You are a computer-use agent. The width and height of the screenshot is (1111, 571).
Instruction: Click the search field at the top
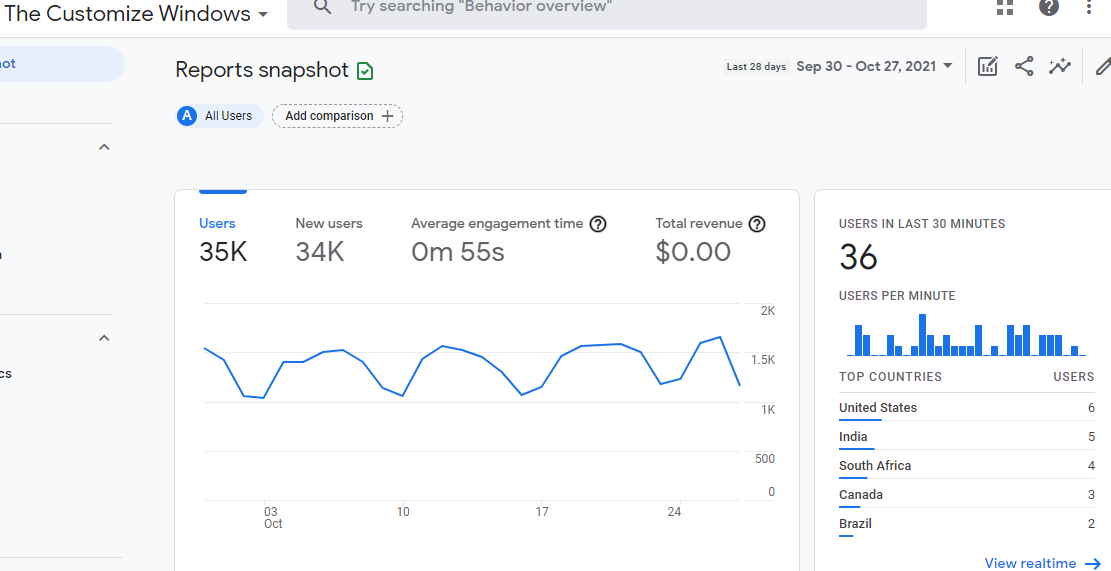607,11
